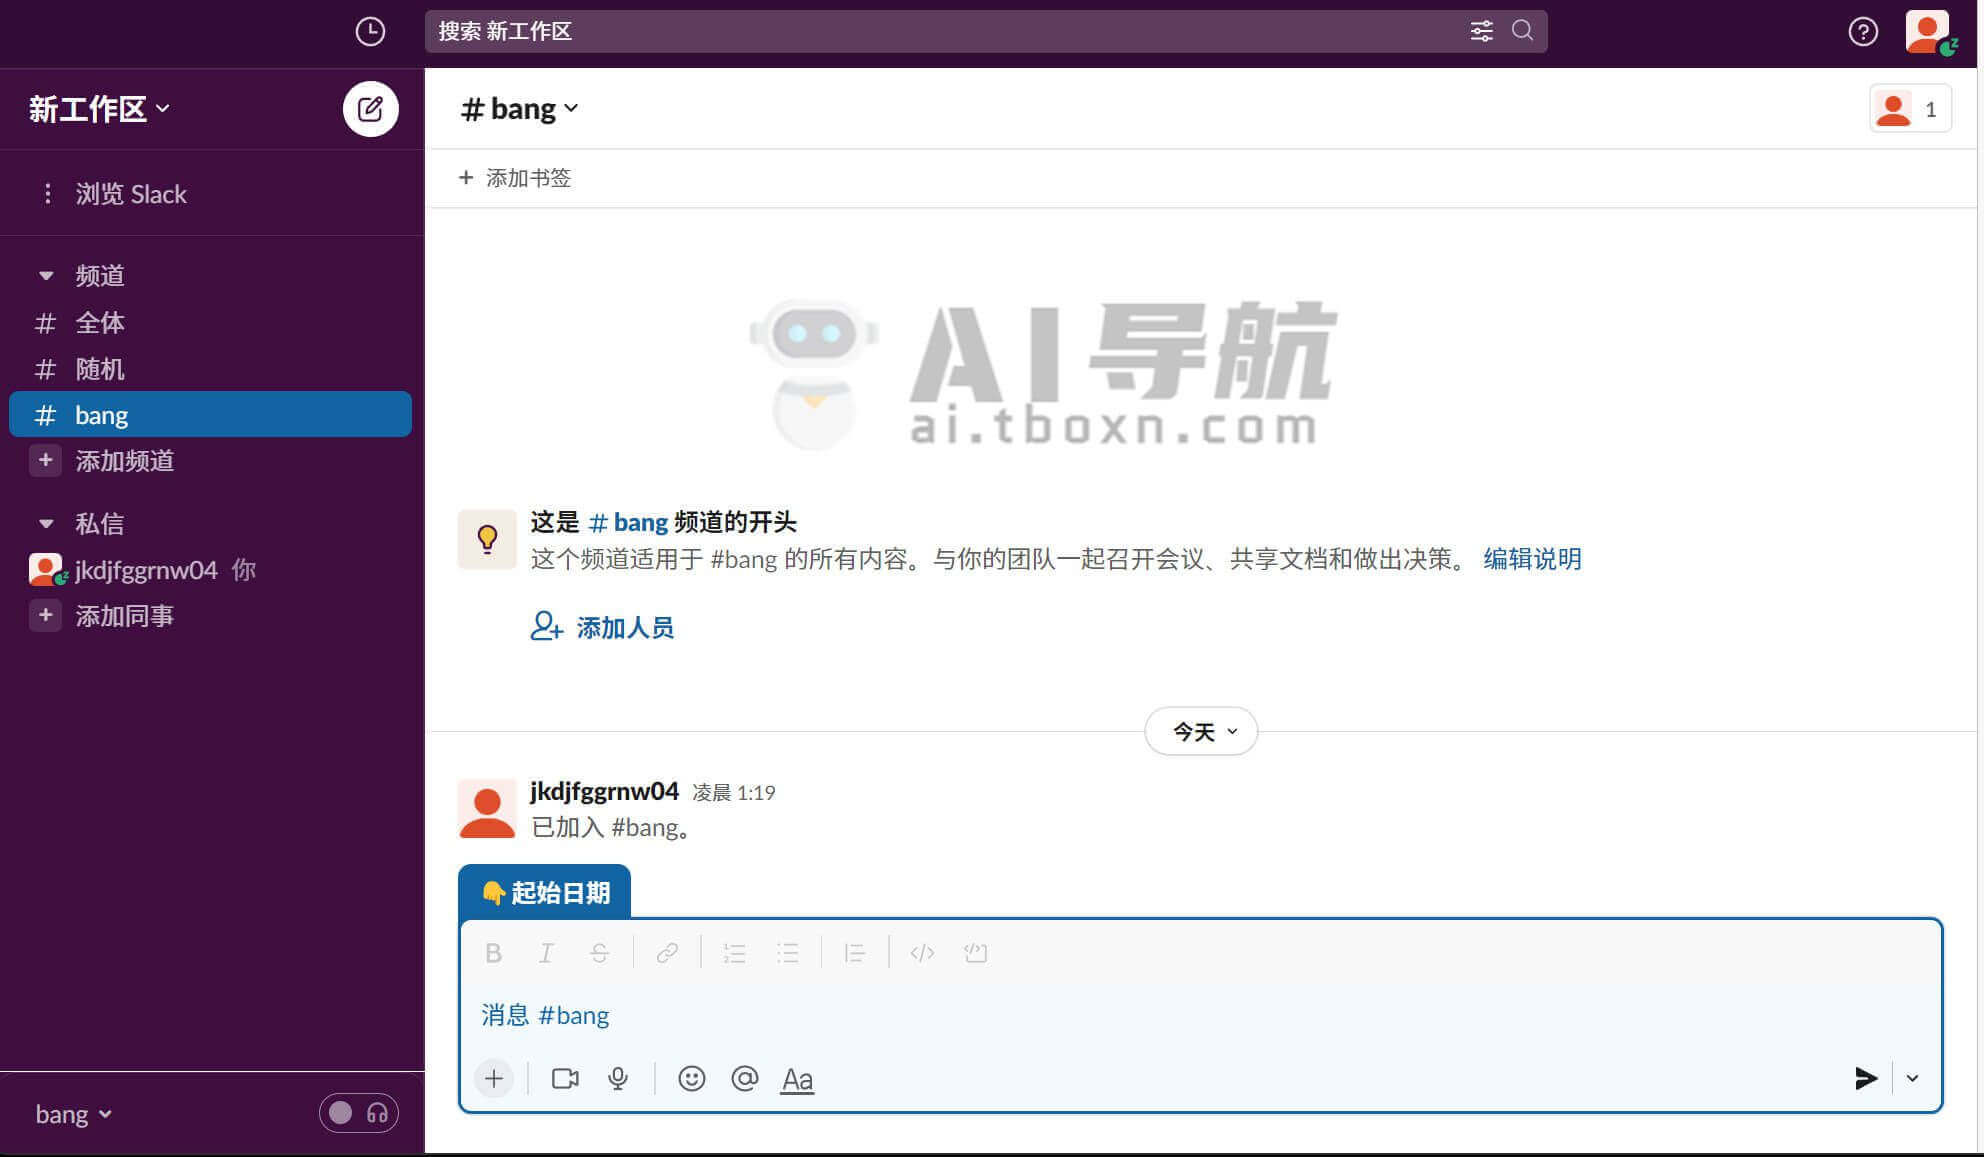Toggle strikethrough formatting in composer

tap(599, 953)
